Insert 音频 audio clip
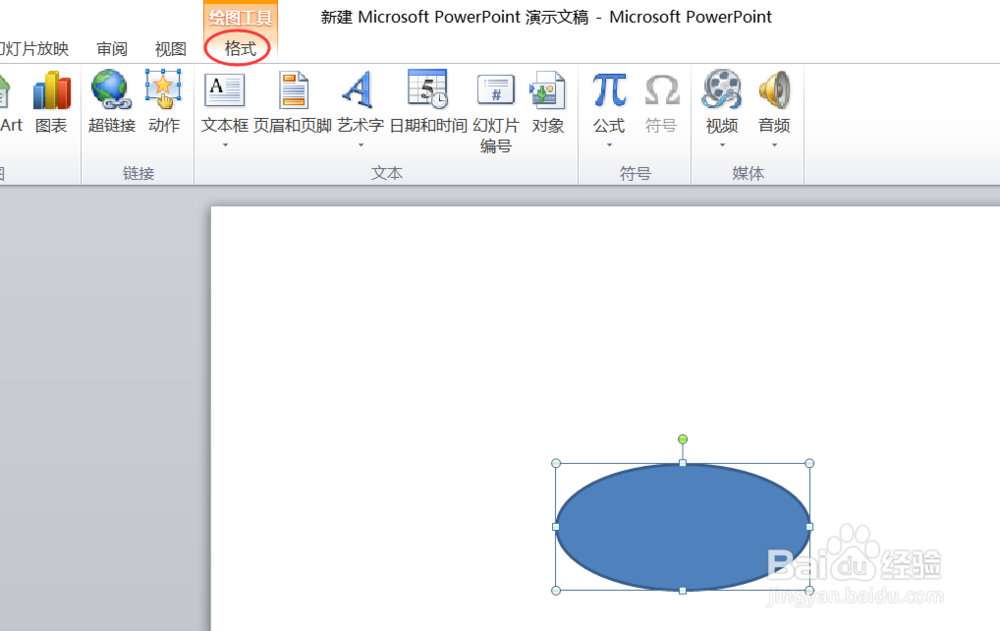The image size is (1000, 631). (774, 91)
